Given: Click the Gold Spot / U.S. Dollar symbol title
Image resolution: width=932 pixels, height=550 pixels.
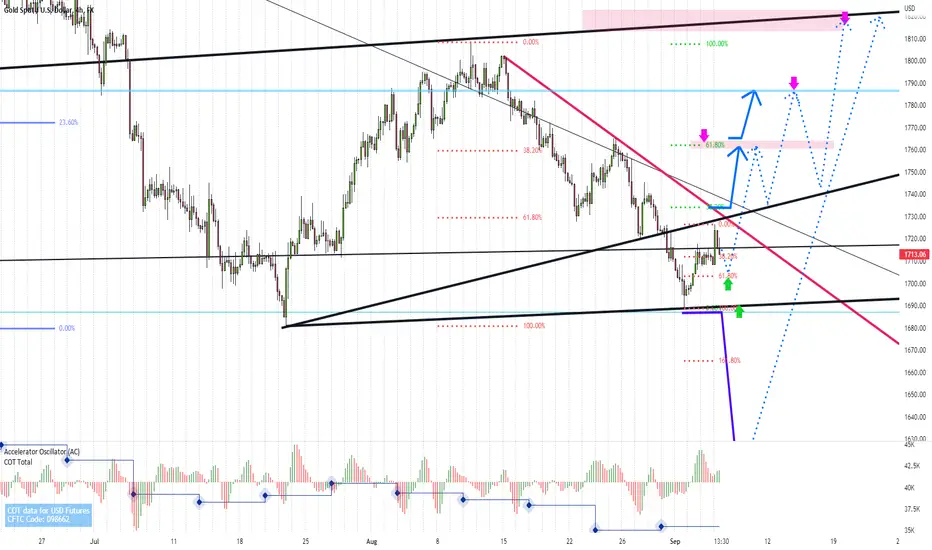Looking at the screenshot, I should coord(49,10).
